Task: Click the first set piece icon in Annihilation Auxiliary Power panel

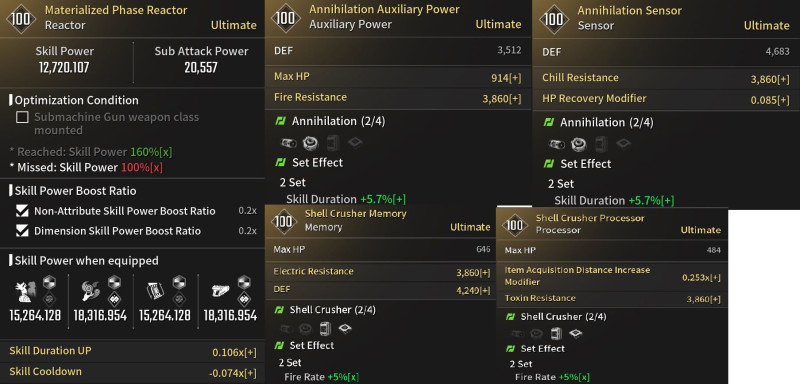Action: (x=289, y=143)
